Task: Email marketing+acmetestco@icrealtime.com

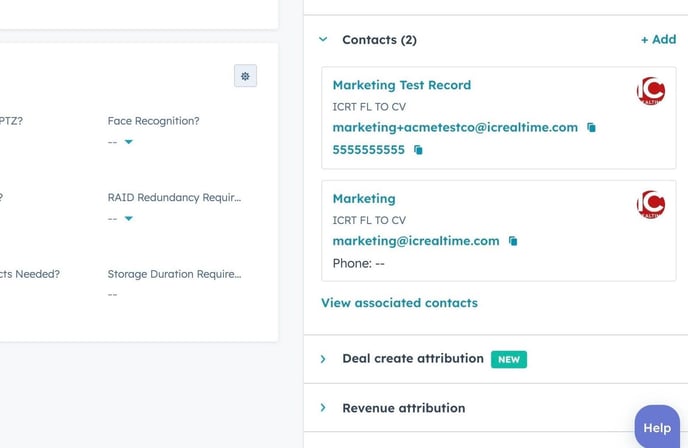Action: (x=455, y=128)
